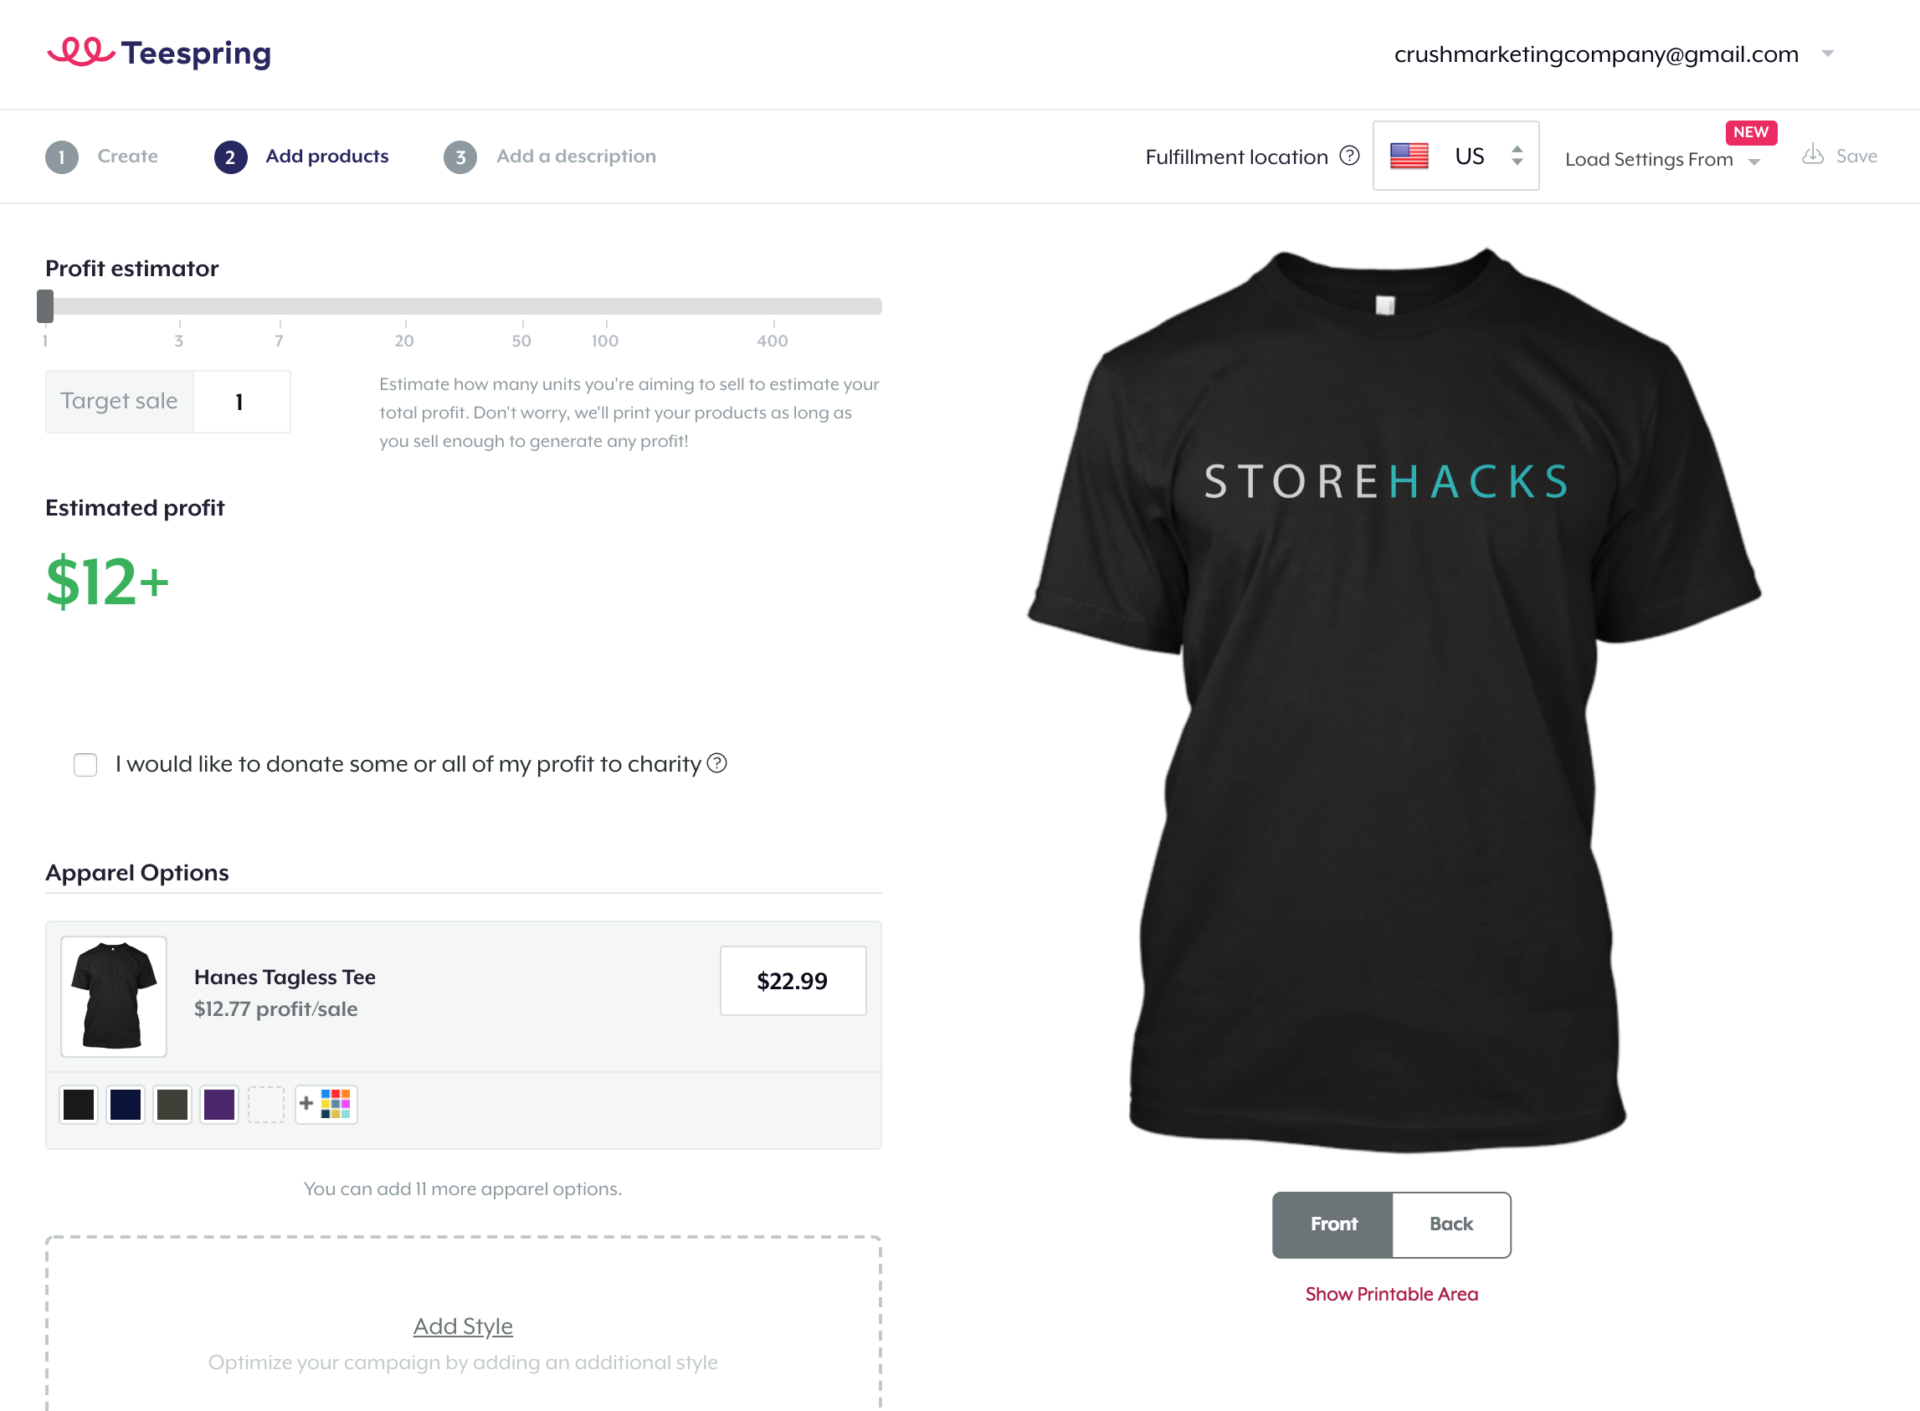The width and height of the screenshot is (1920, 1411).
Task: Click the Hanes Tagless Tee thumbnail
Action: tap(113, 996)
